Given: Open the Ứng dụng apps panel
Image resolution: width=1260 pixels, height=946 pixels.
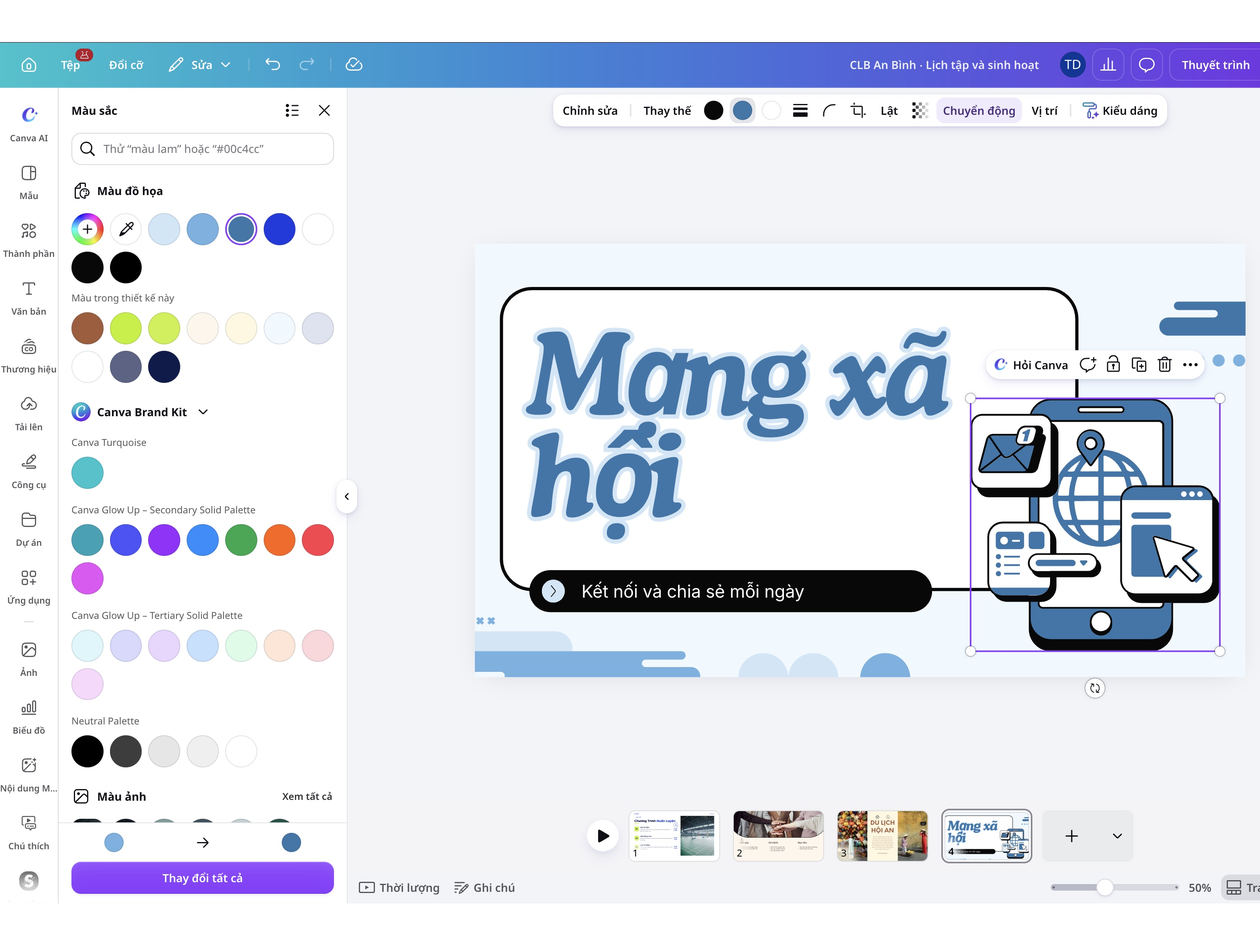Looking at the screenshot, I should coord(29,587).
